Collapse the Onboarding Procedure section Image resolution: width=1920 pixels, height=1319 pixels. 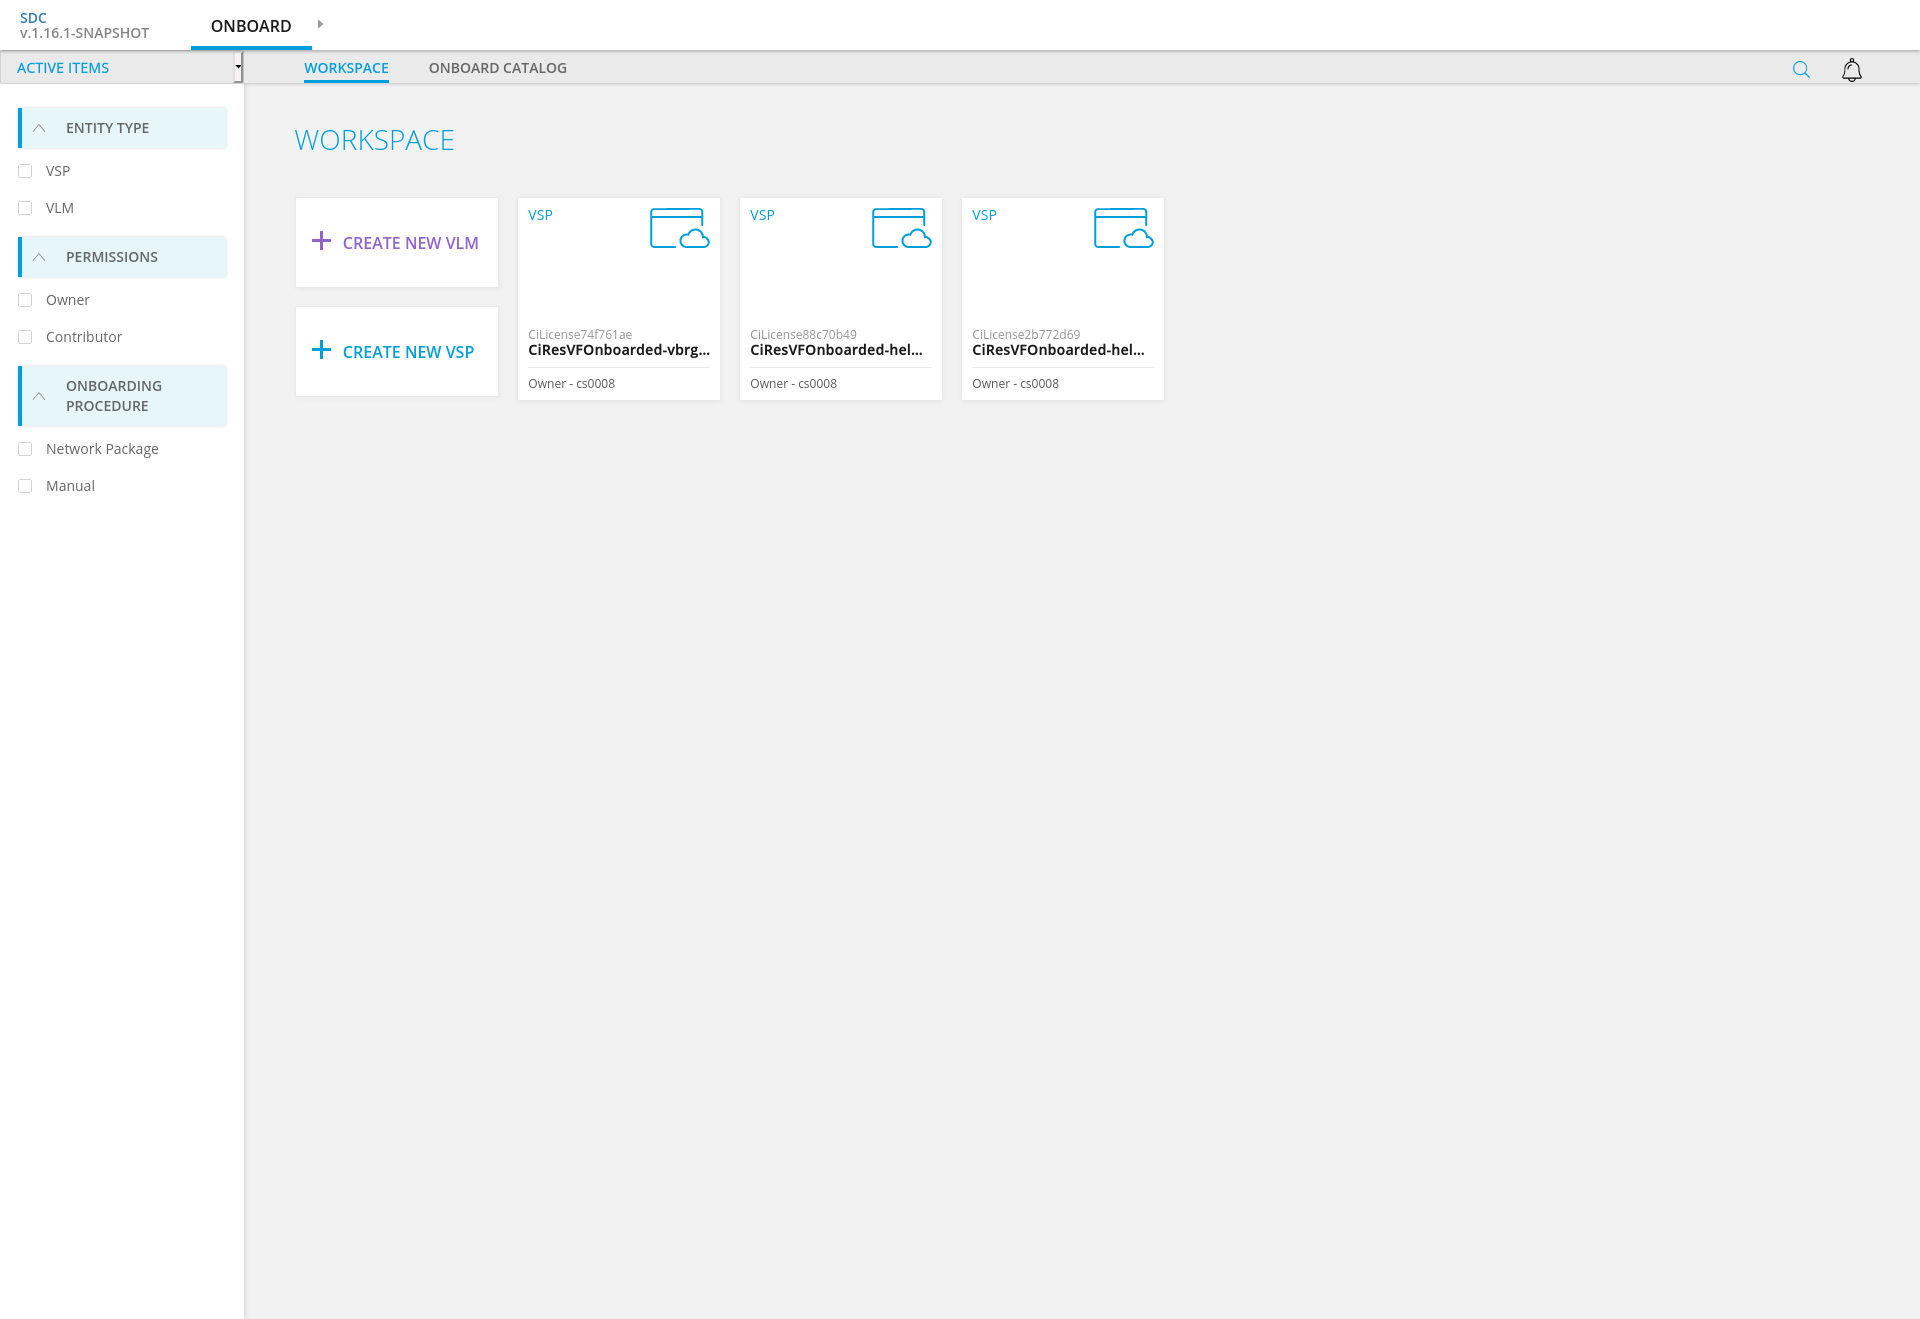click(x=39, y=396)
